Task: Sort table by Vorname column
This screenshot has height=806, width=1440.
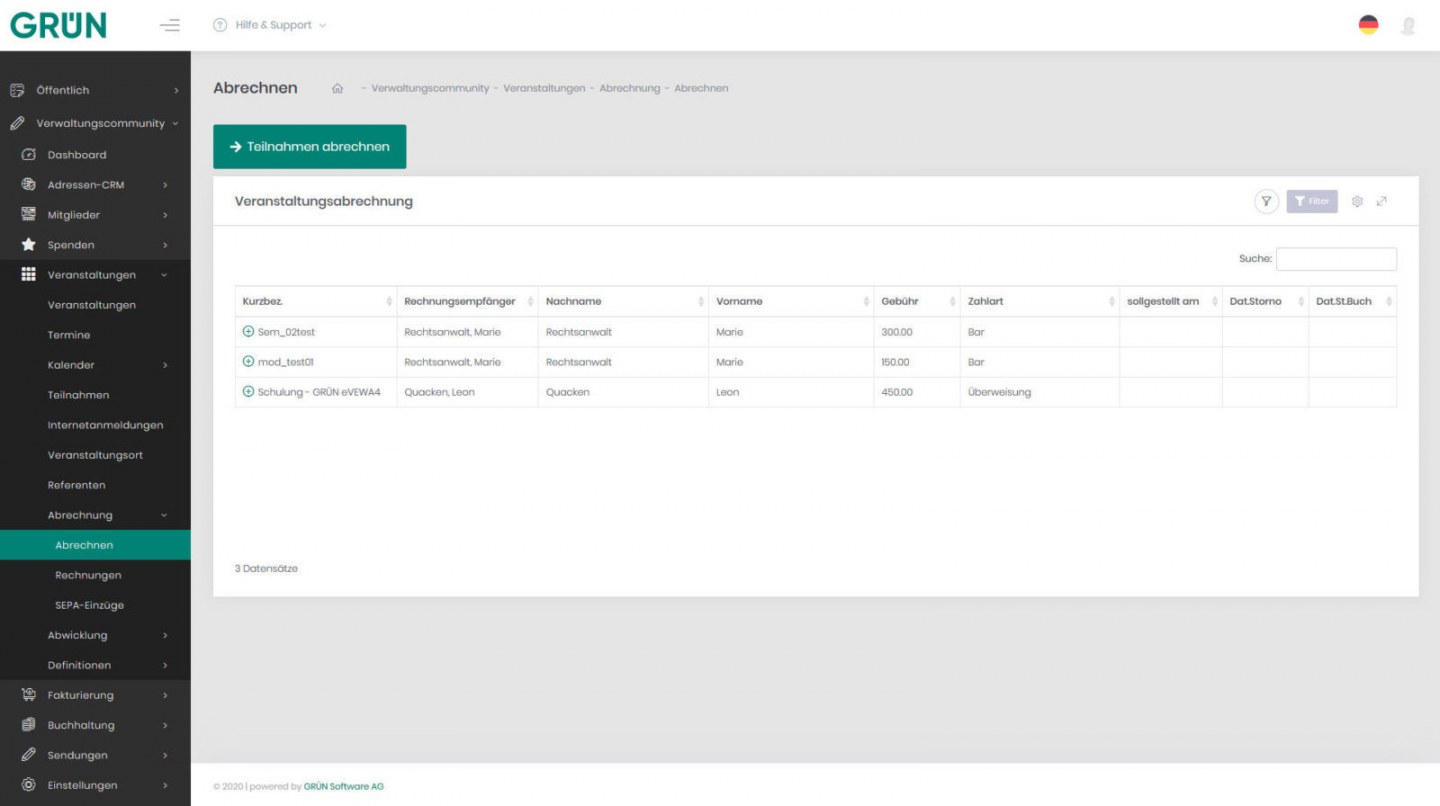Action: tap(791, 301)
